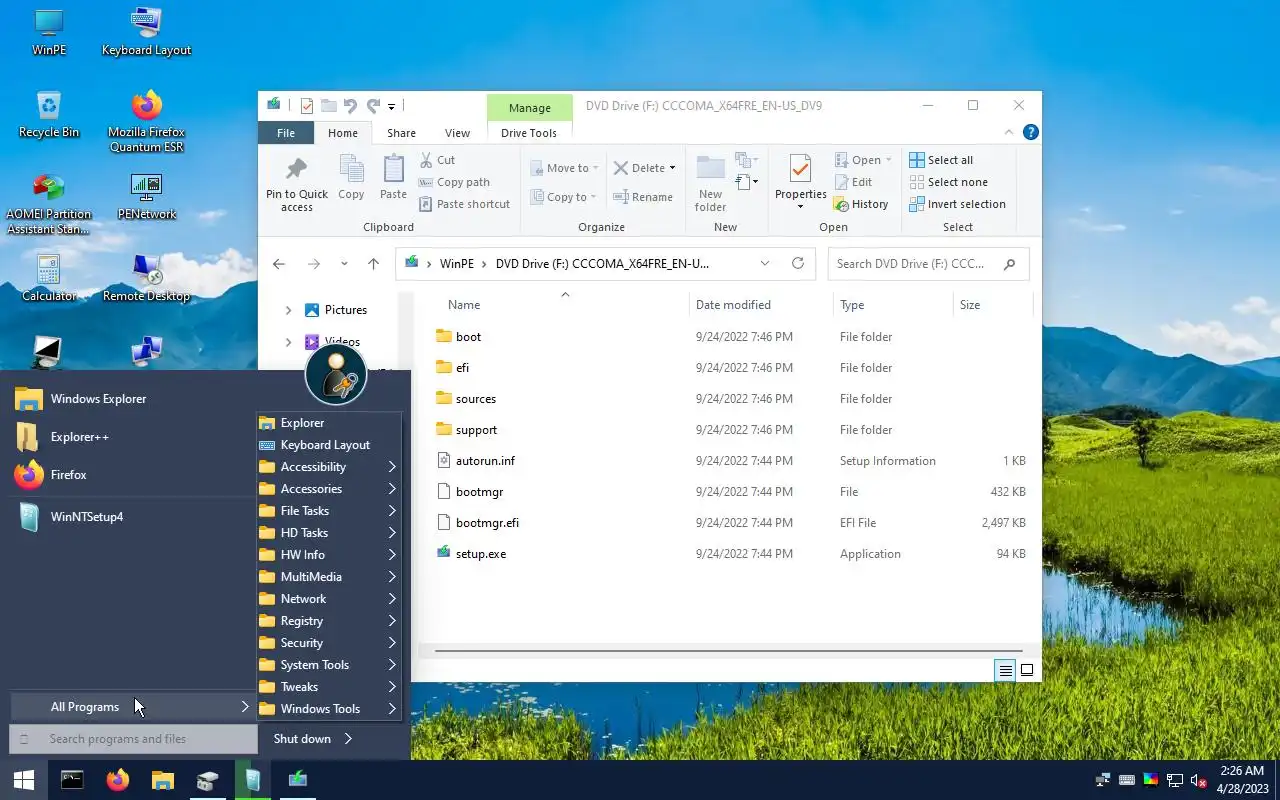
Task: Open the File tab
Action: click(x=286, y=133)
